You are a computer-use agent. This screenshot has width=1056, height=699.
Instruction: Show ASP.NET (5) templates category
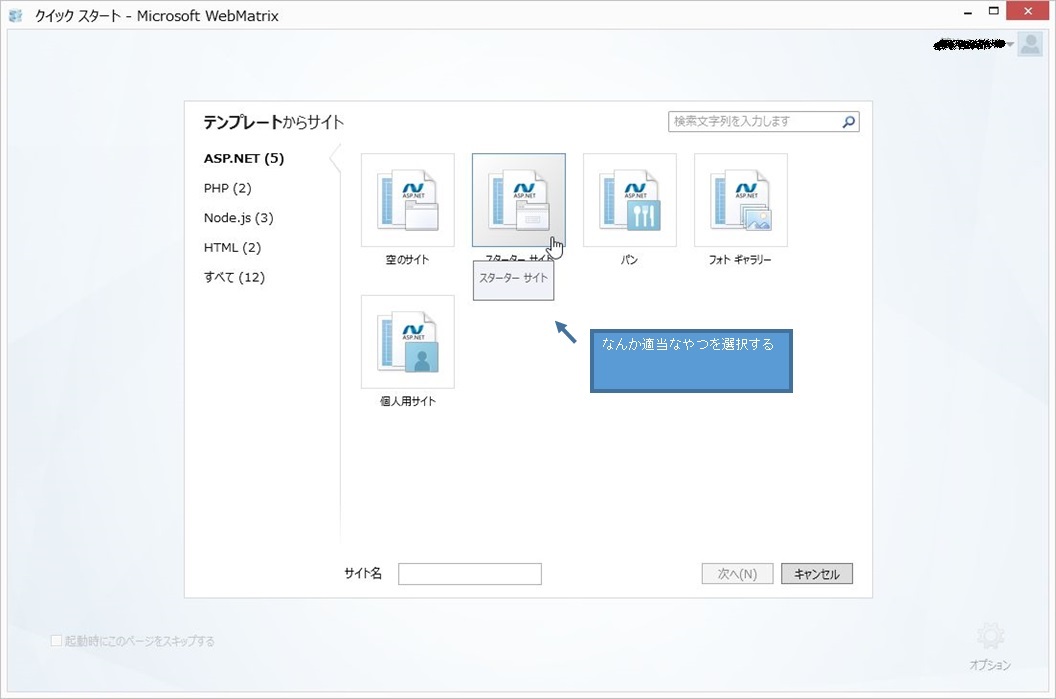(244, 158)
